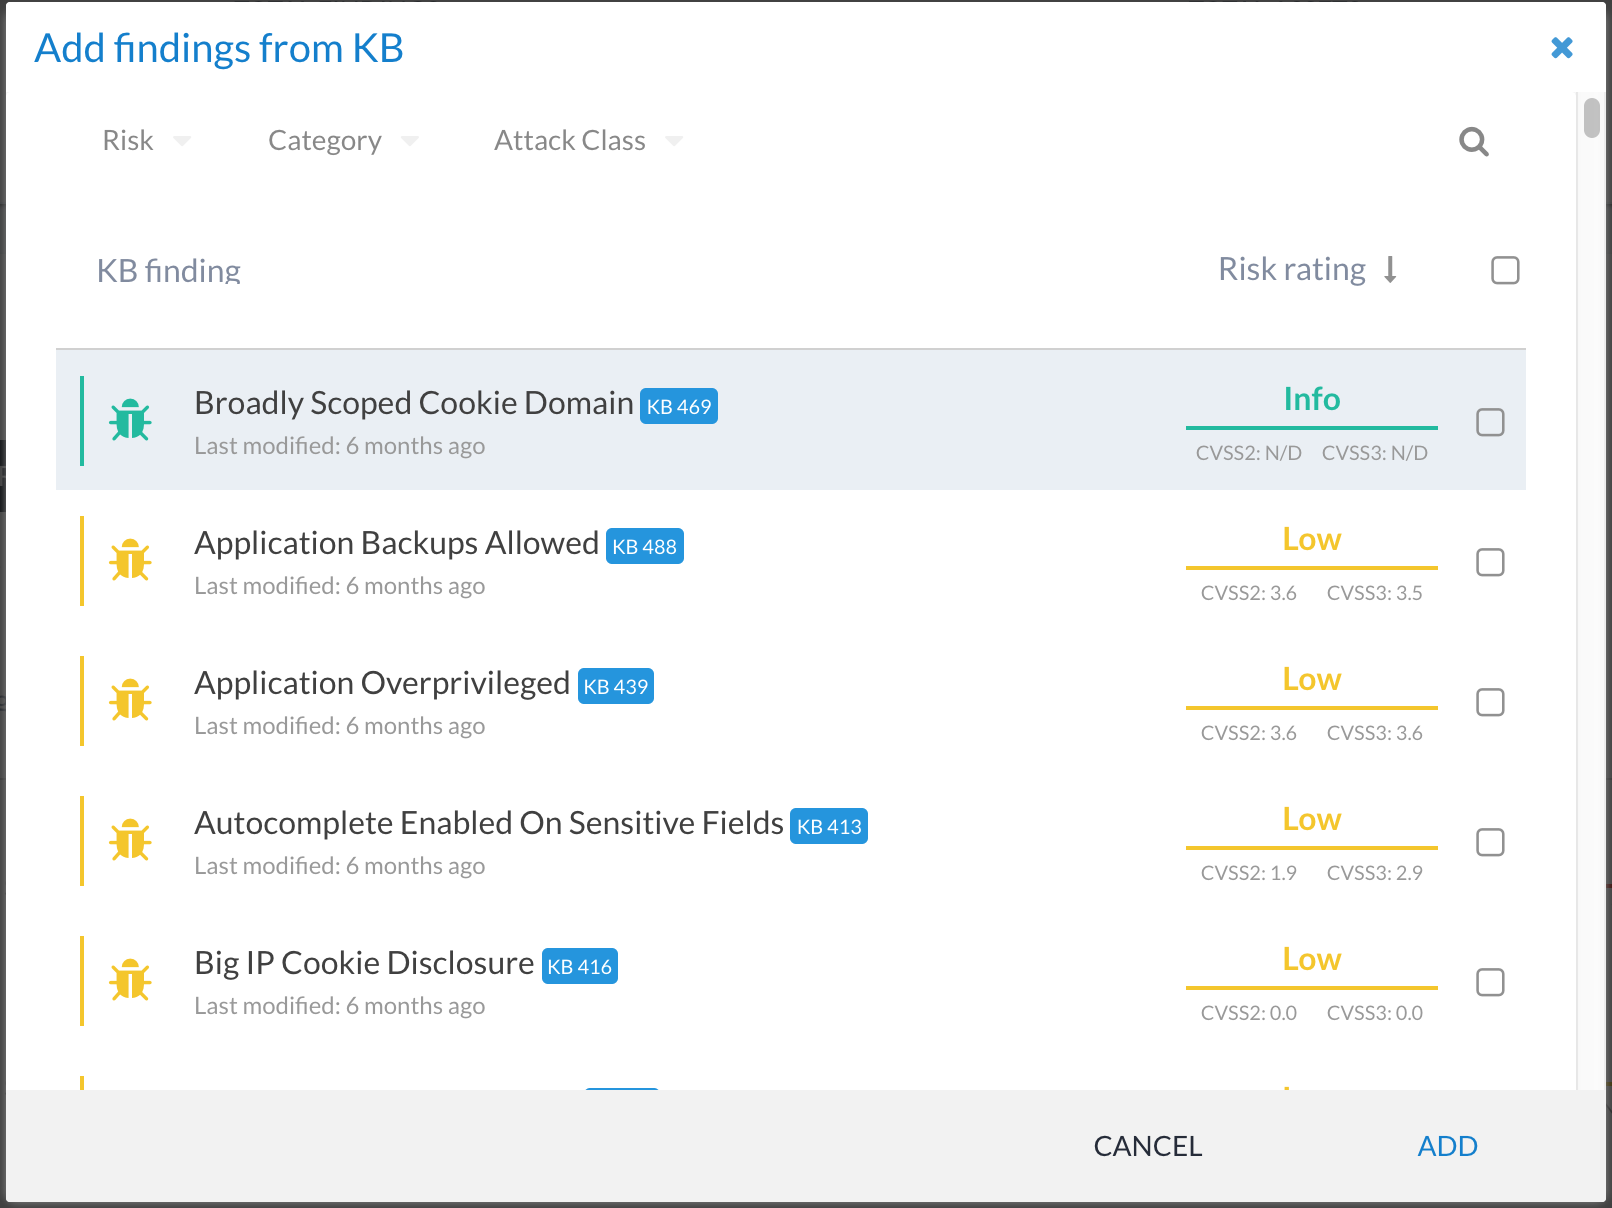1612x1208 pixels.
Task: Click the bug icon for Application Backups Allowed
Action: pyautogui.click(x=131, y=560)
